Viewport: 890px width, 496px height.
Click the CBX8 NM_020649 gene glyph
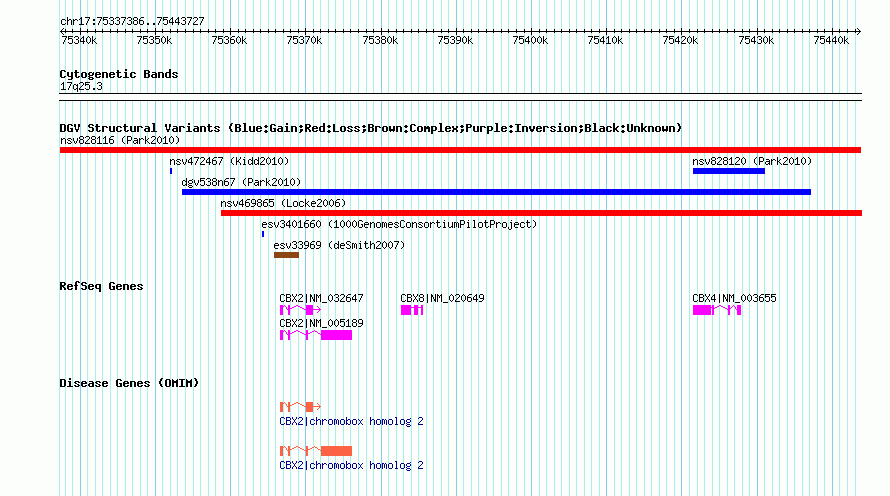tap(412, 310)
